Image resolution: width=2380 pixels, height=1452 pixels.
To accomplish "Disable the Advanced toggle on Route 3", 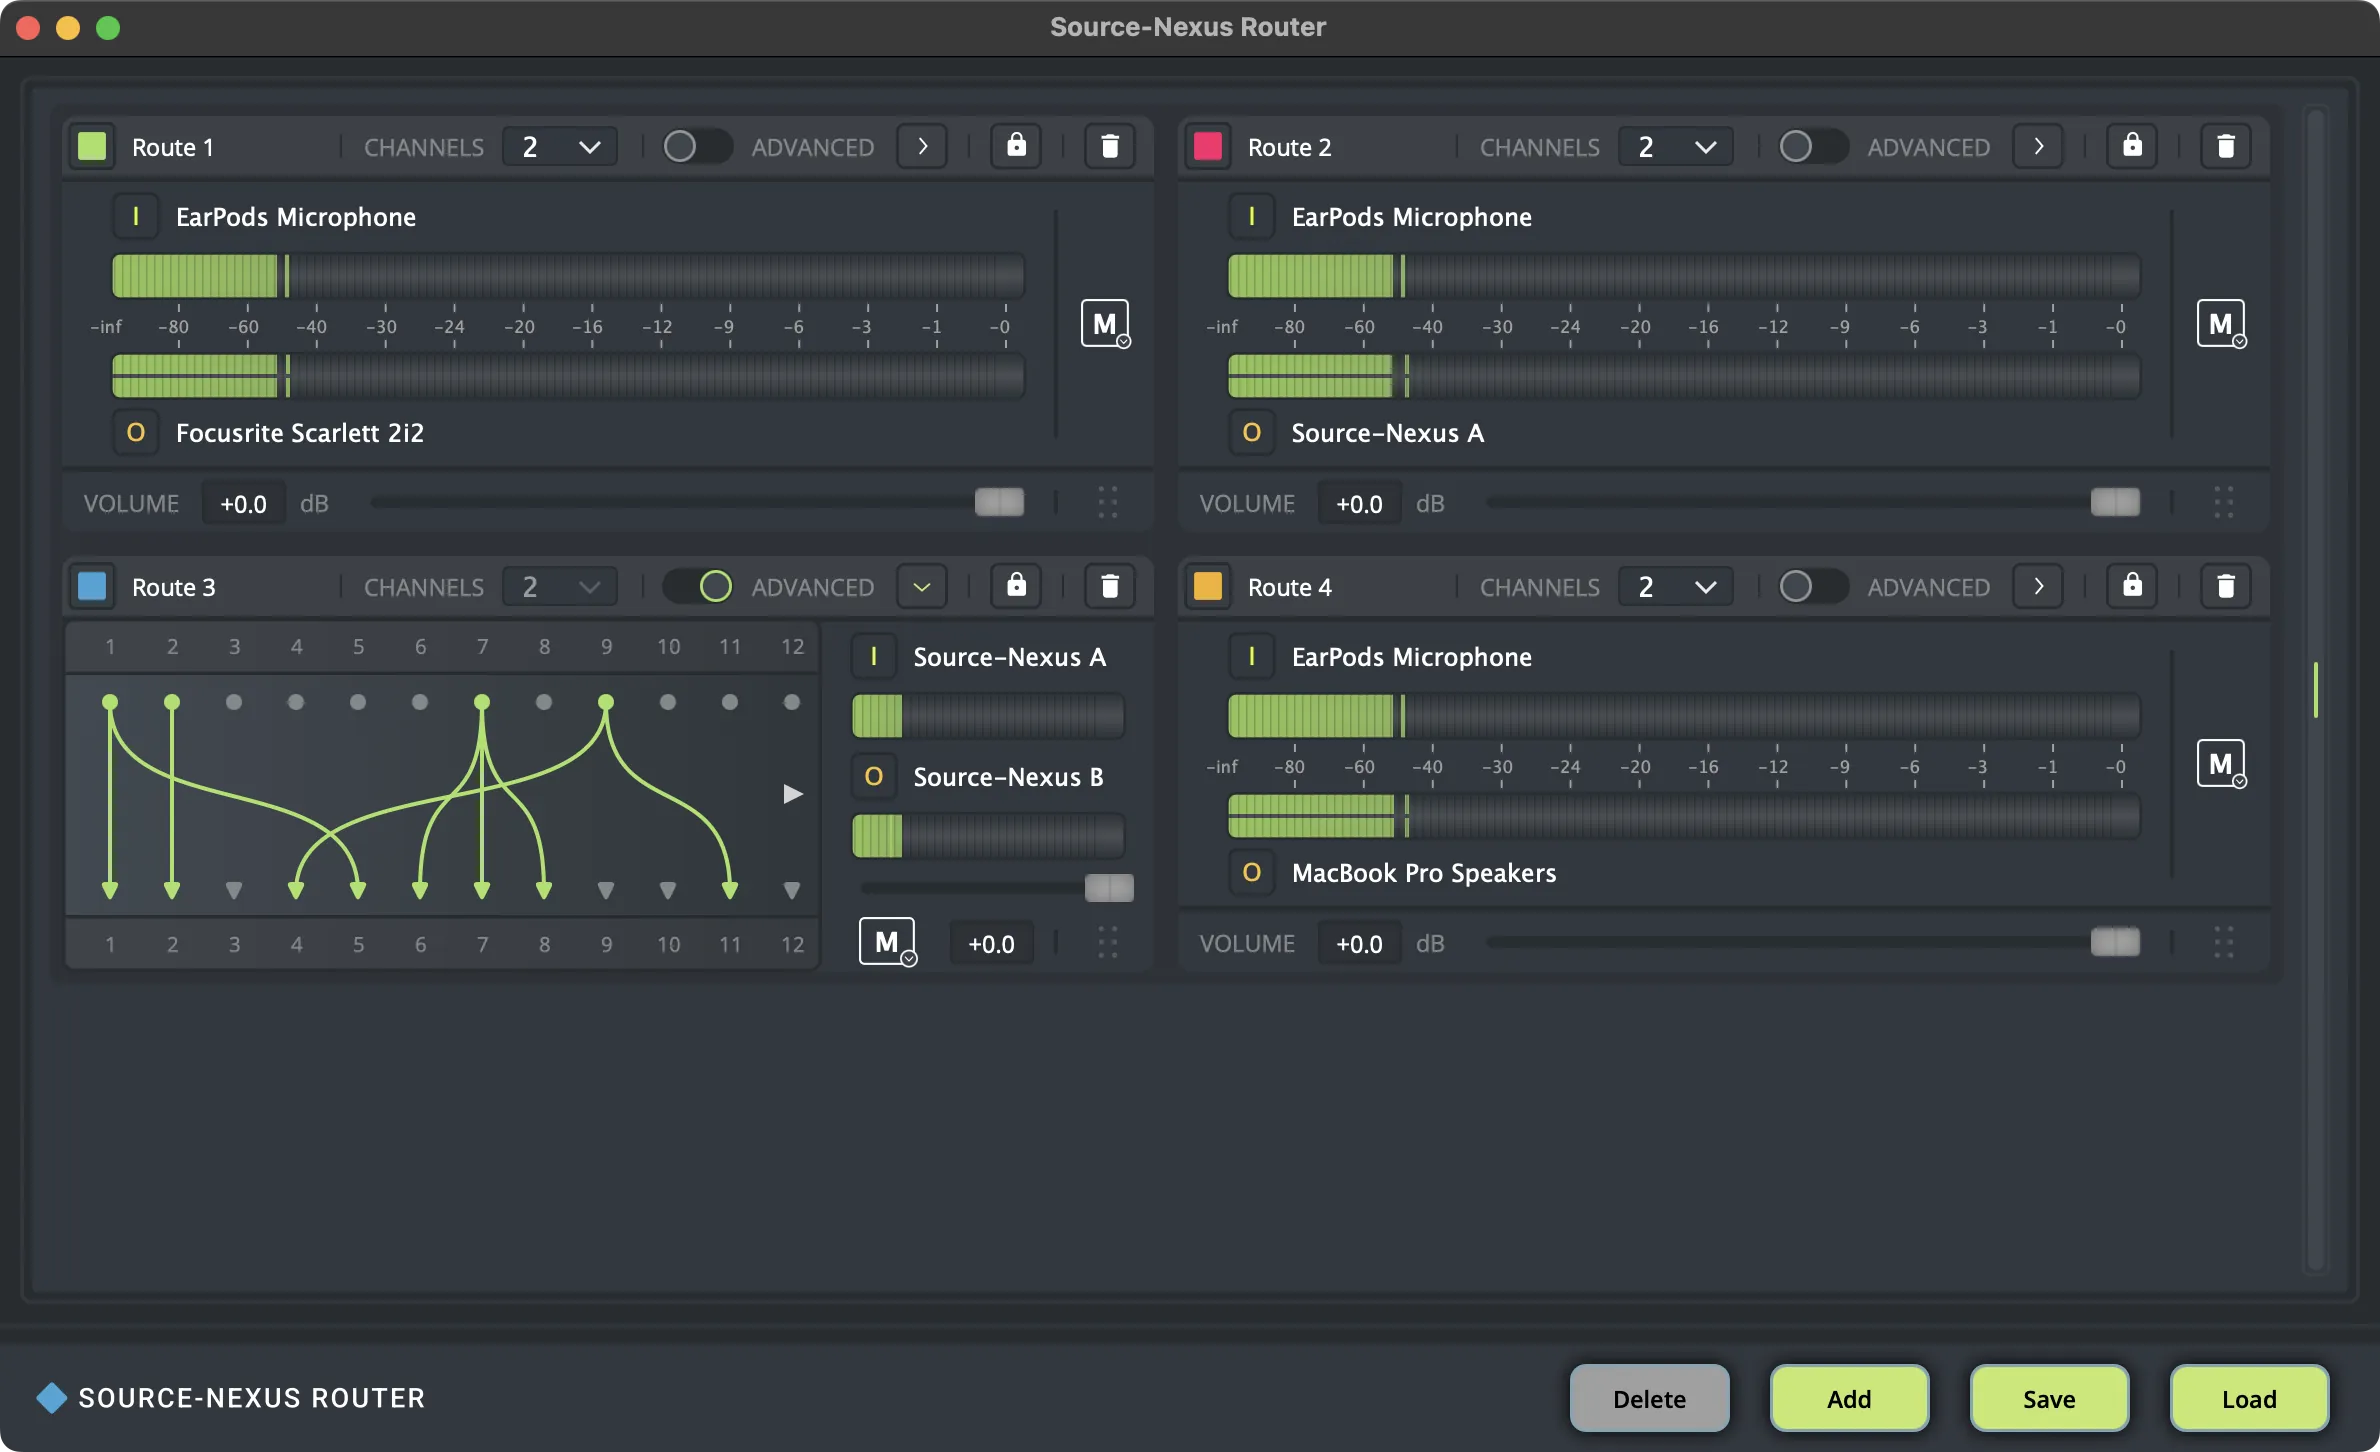I will click(x=697, y=586).
